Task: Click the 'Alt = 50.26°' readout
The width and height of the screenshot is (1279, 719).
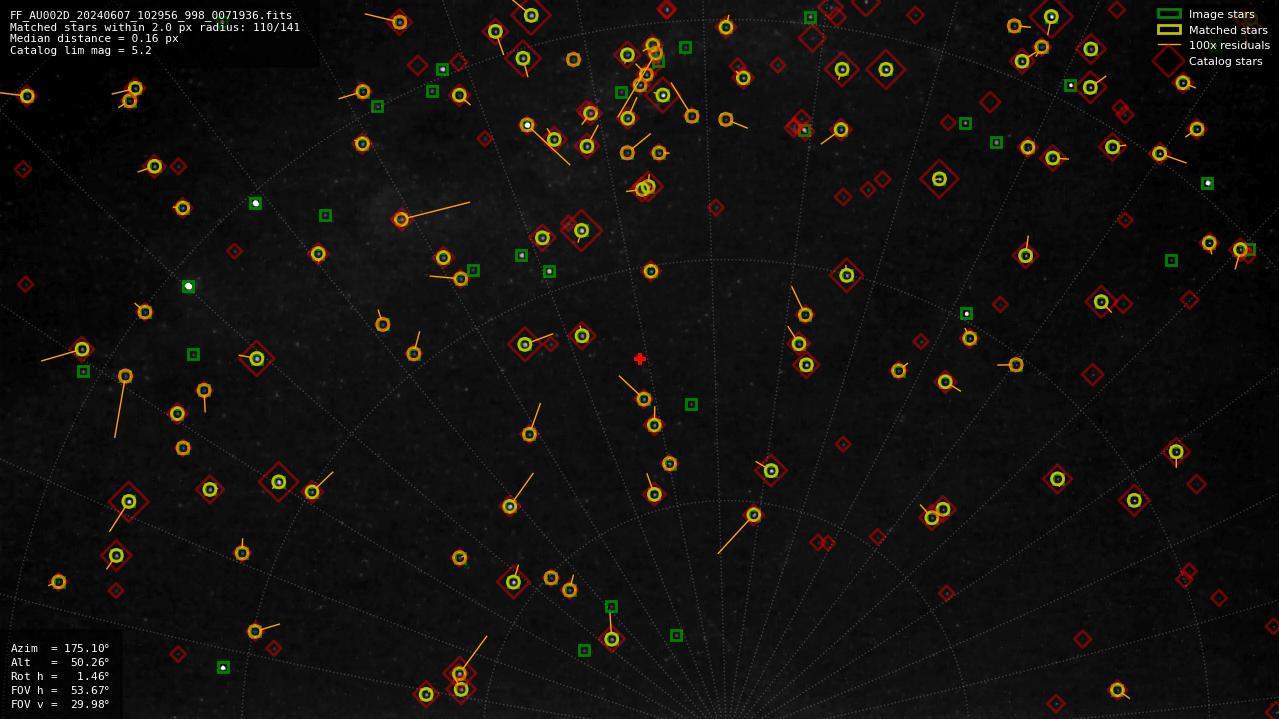Action: 60,662
